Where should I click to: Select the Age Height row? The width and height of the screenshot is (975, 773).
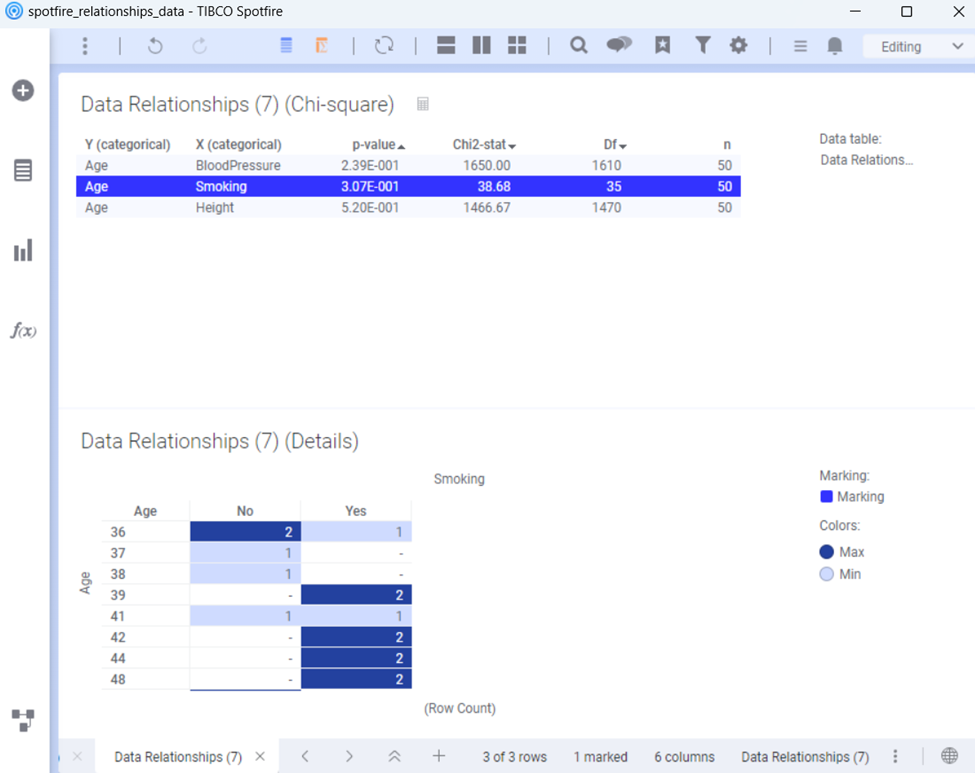click(x=408, y=208)
